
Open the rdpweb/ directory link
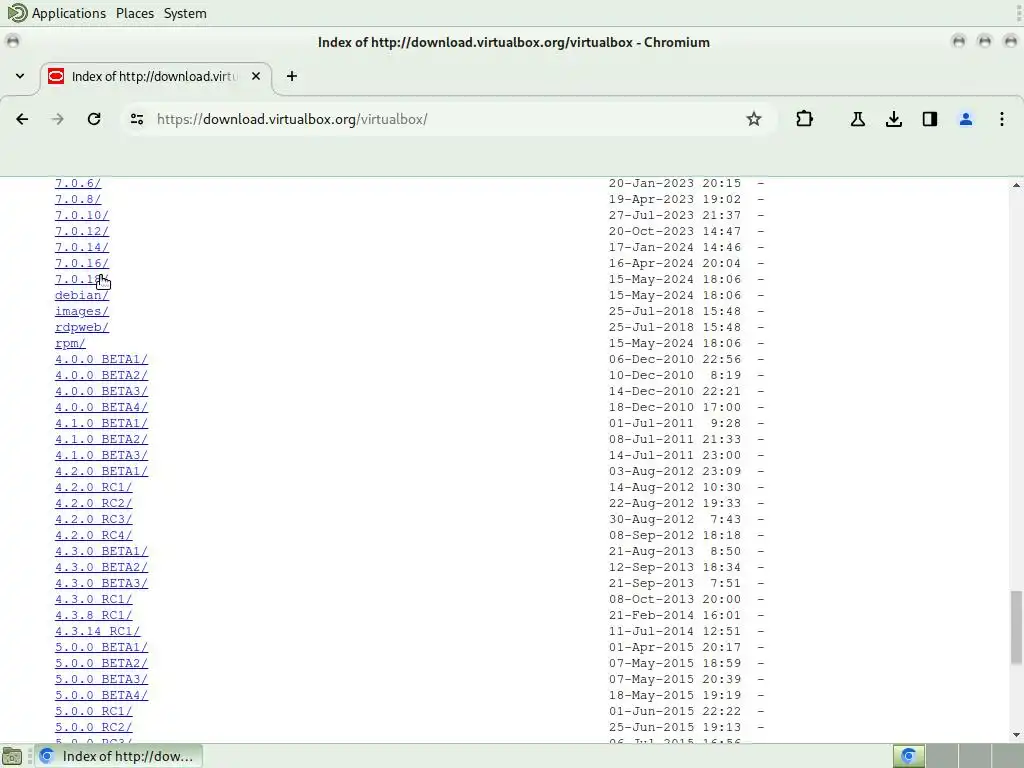pyautogui.click(x=82, y=327)
